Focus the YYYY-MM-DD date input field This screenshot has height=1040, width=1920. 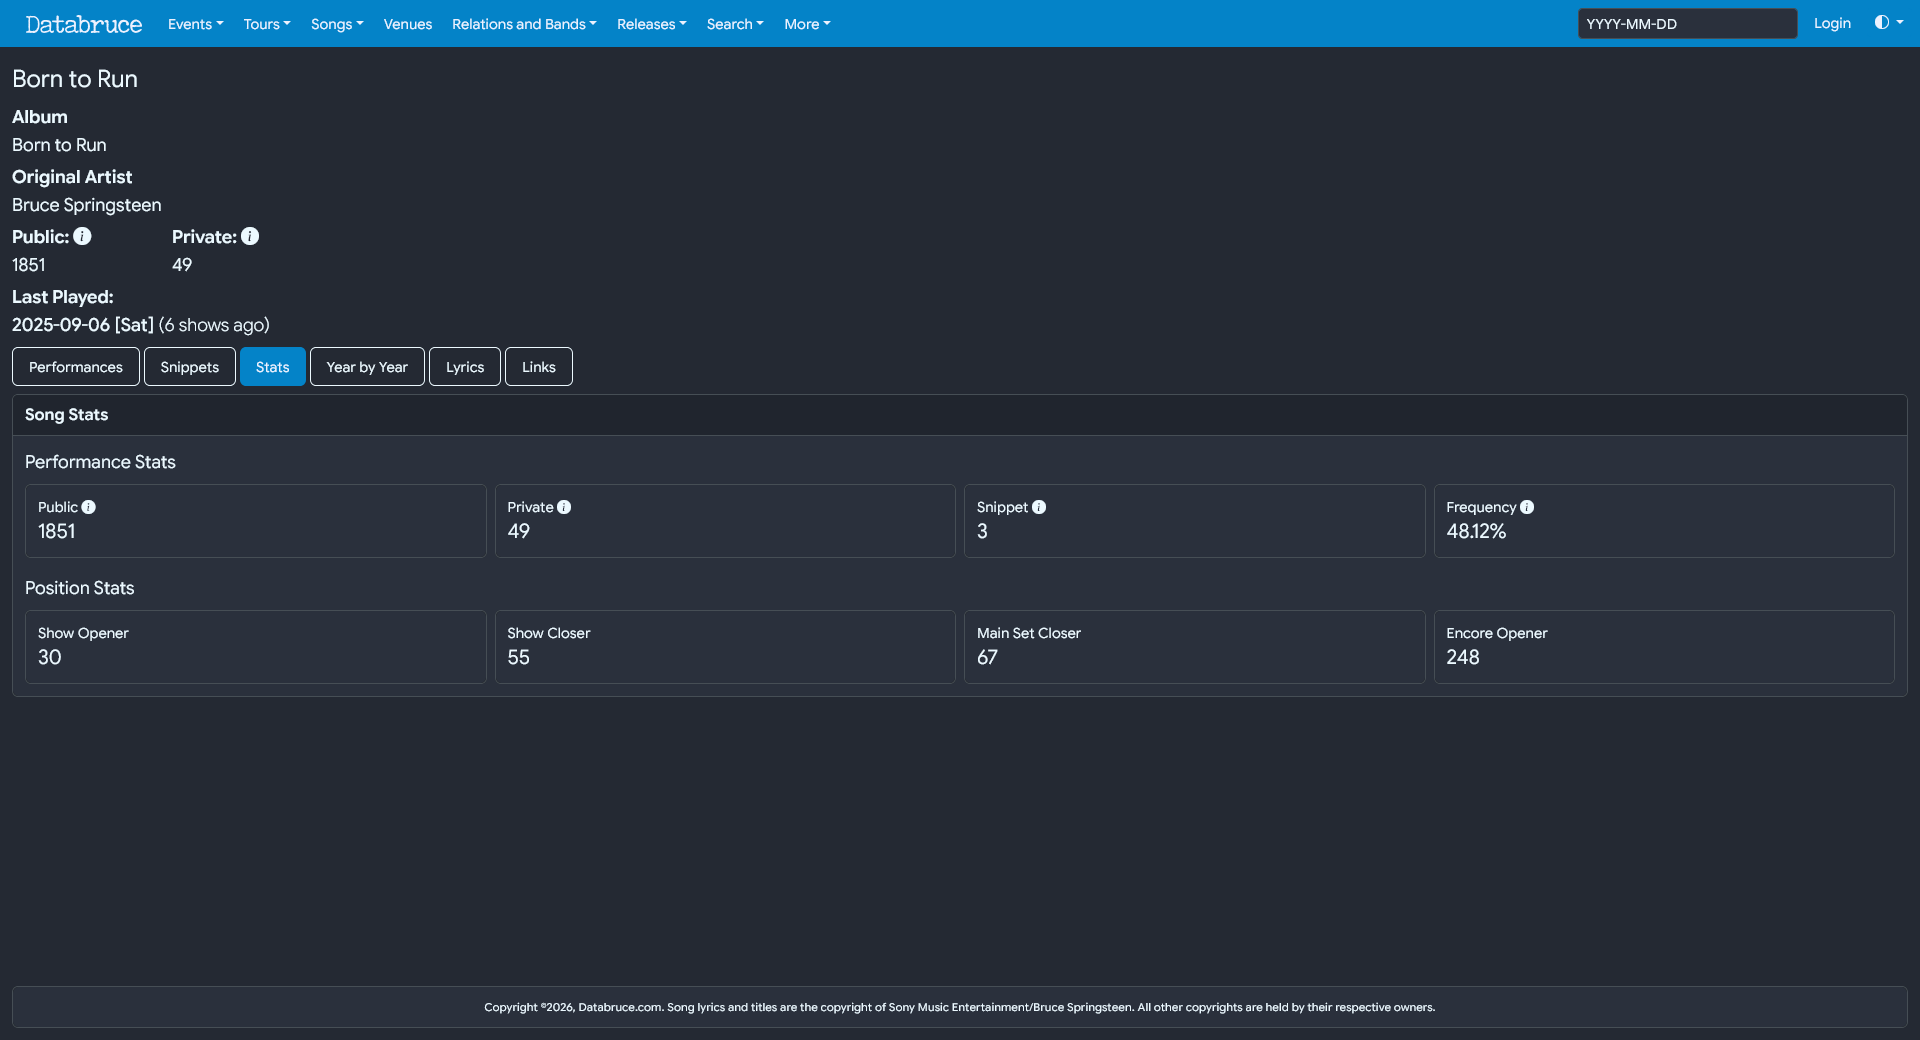(x=1687, y=24)
